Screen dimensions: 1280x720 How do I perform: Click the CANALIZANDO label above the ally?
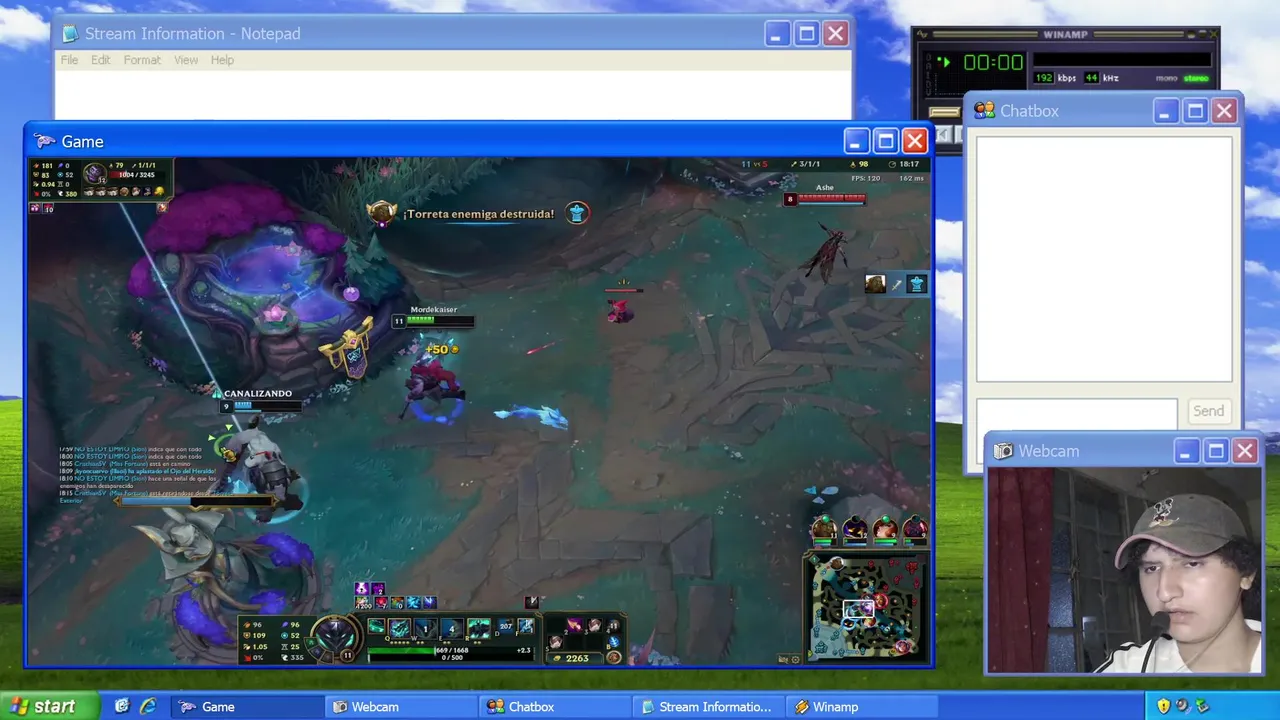(258, 394)
